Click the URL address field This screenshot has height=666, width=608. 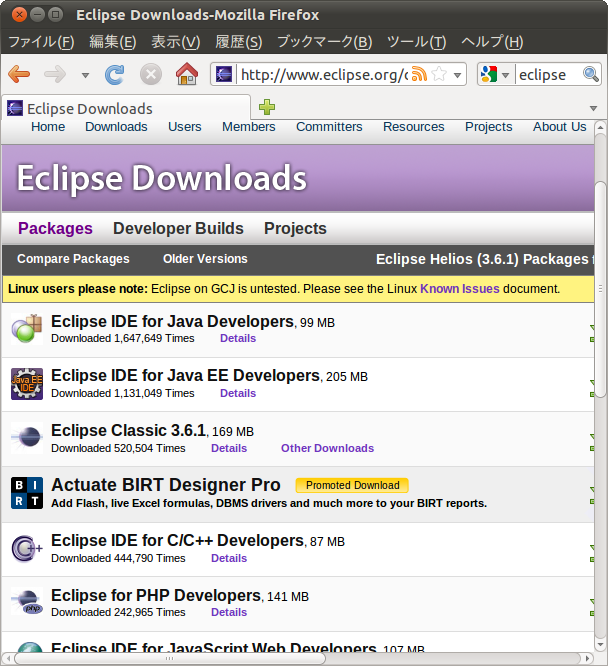click(324, 74)
